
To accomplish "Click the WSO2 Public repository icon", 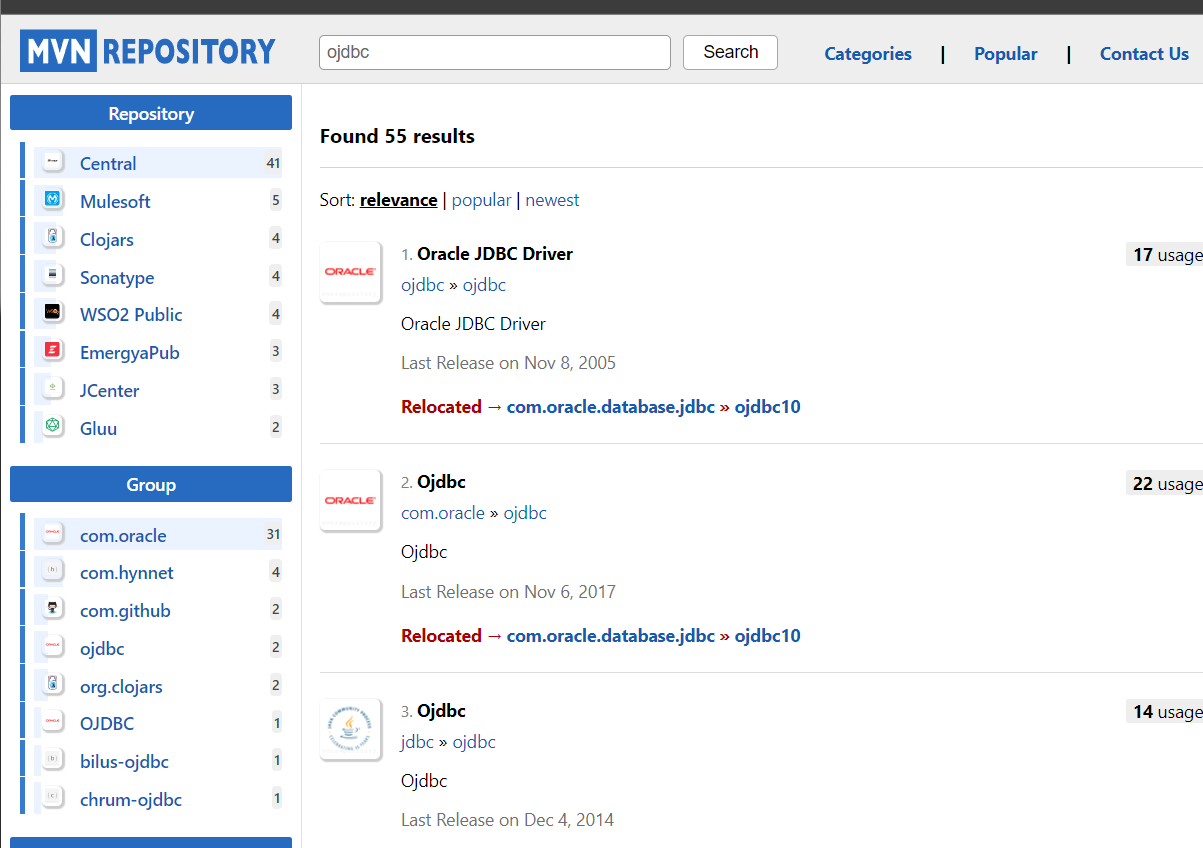I will pyautogui.click(x=53, y=313).
